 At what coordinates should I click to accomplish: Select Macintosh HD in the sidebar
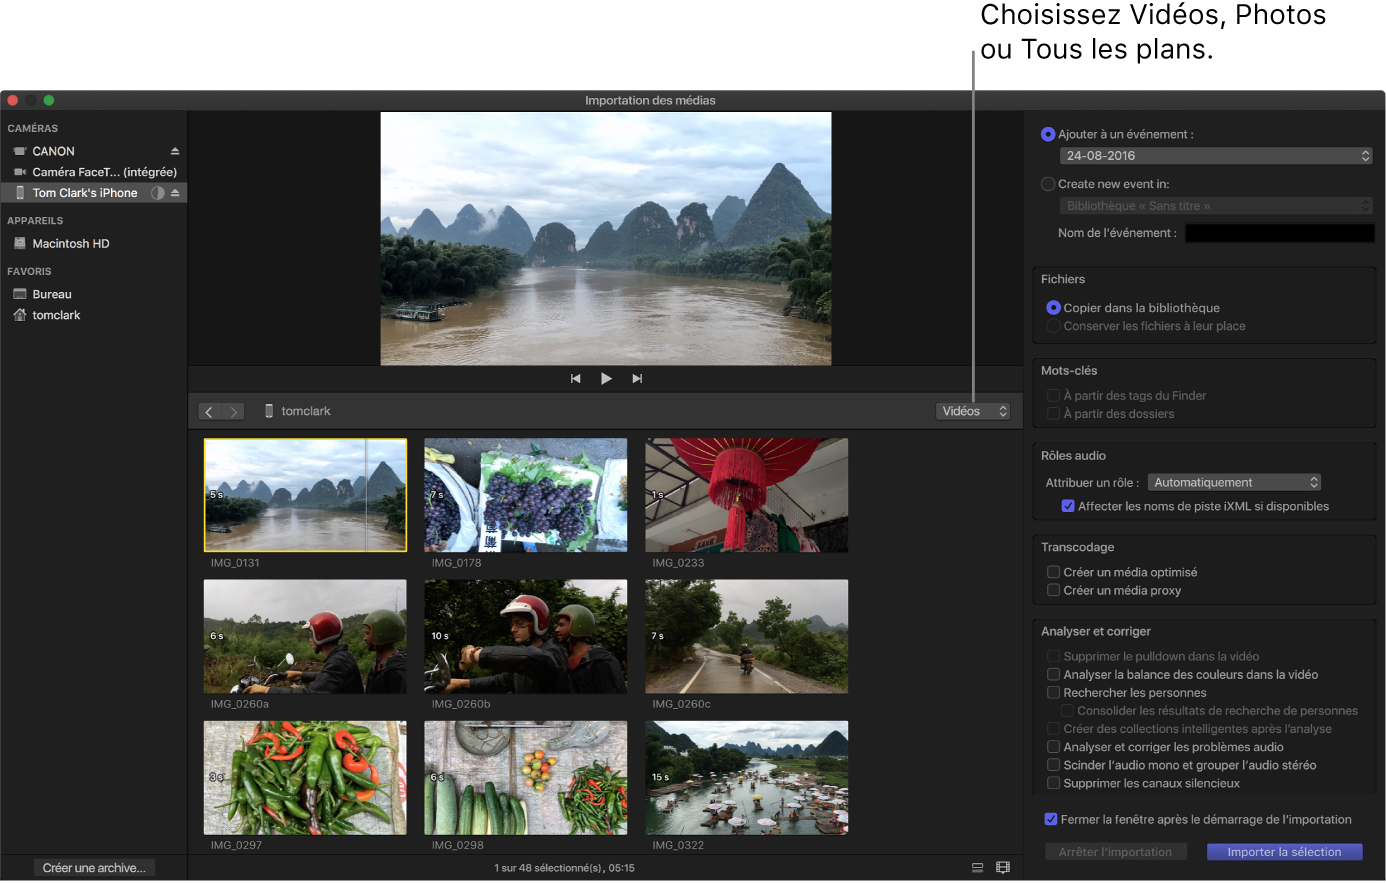(70, 244)
